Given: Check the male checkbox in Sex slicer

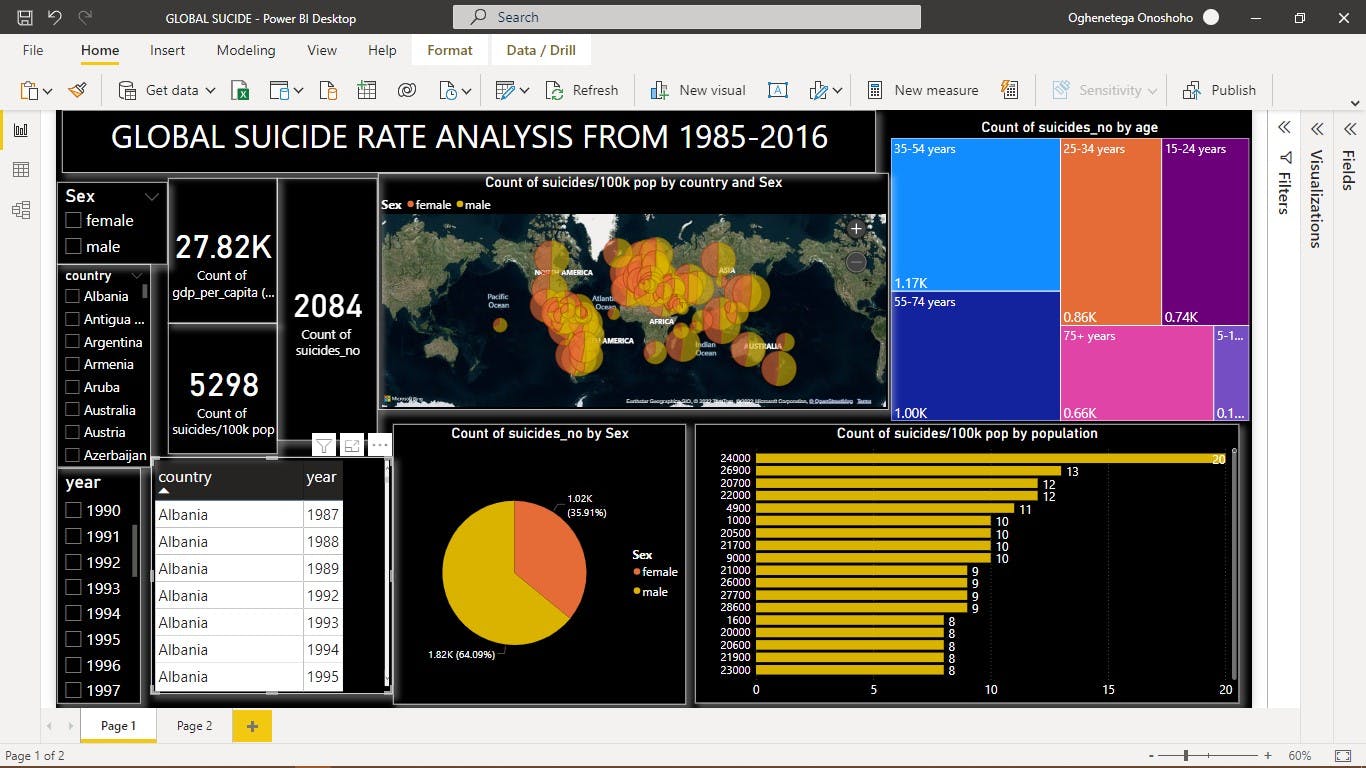Looking at the screenshot, I should (73, 247).
